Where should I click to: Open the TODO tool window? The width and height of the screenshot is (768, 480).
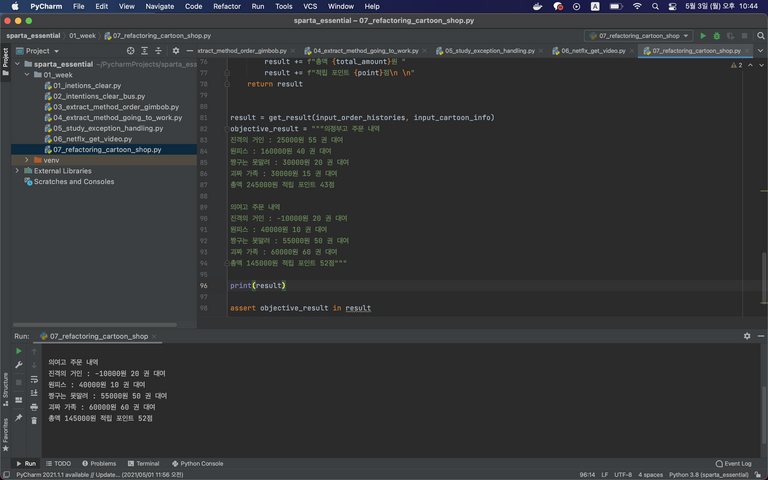click(x=58, y=463)
